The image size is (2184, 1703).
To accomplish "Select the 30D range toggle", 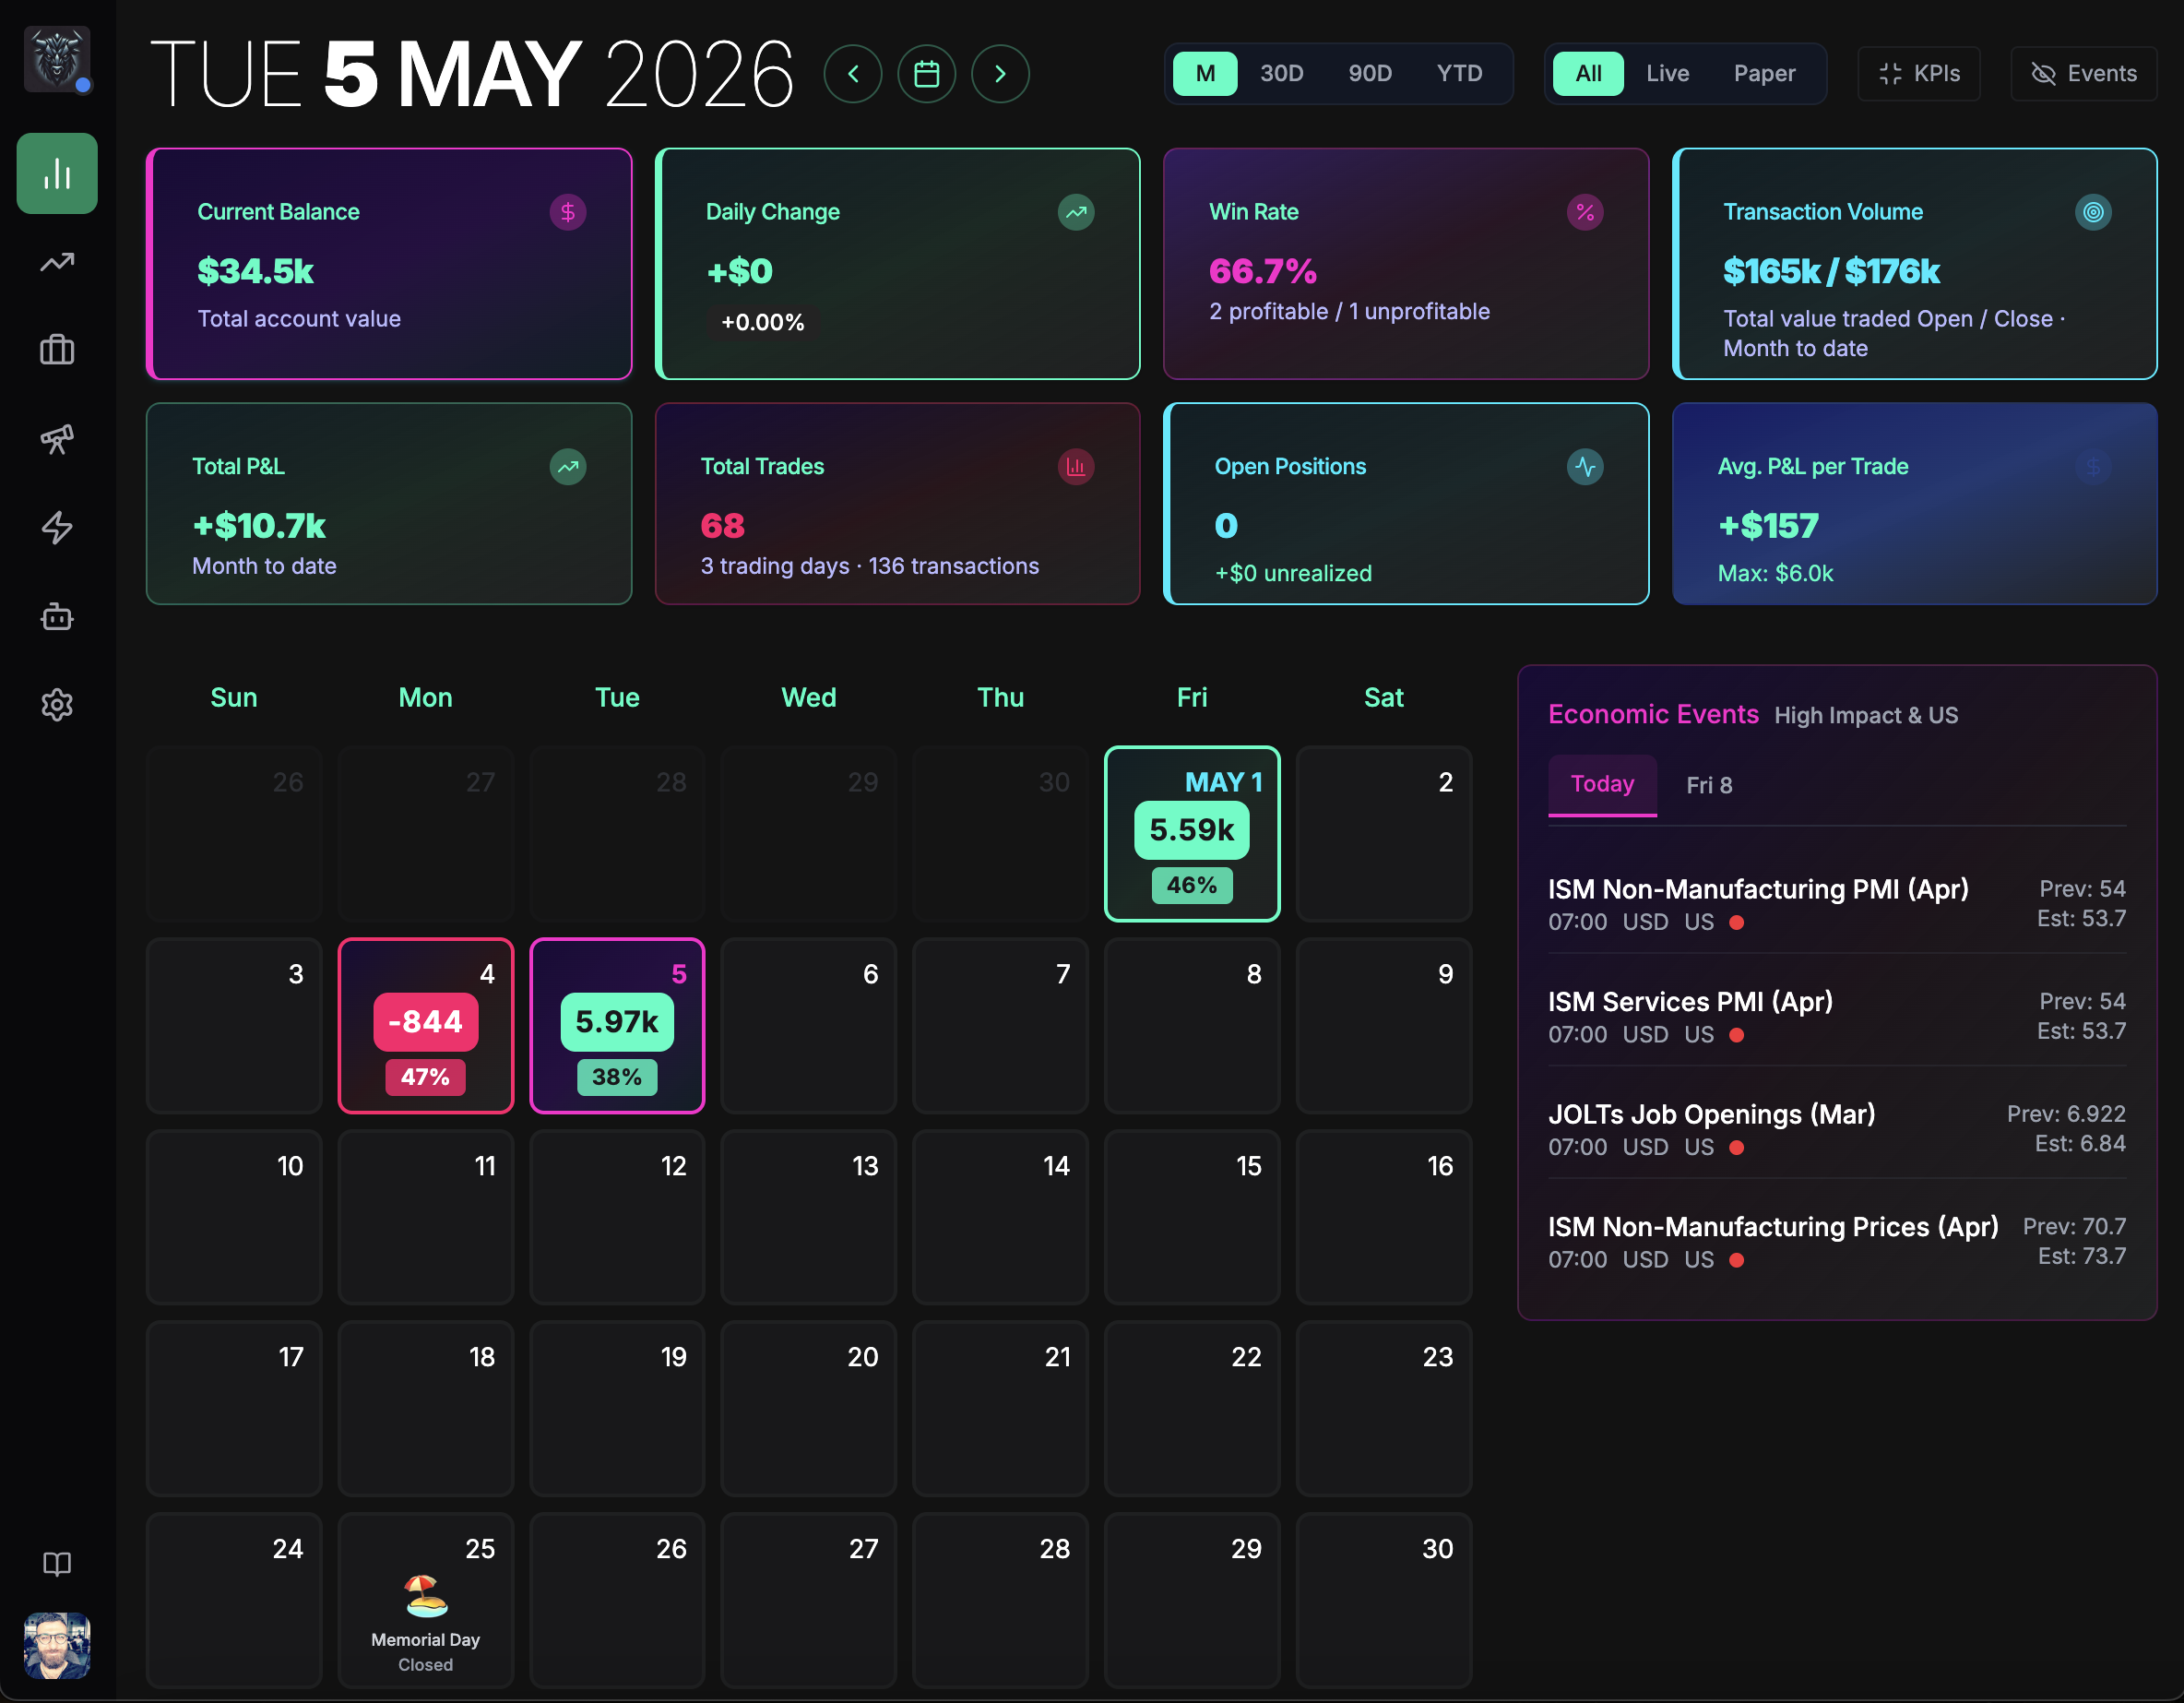I will [1281, 74].
